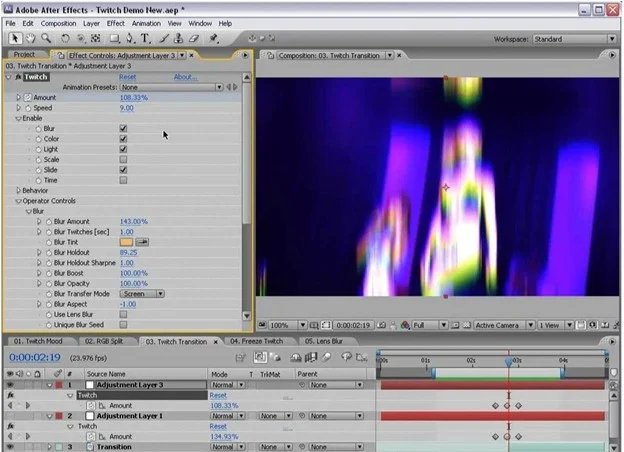The height and width of the screenshot is (452, 624).
Task: Click the Speed stopwatch icon
Action: pos(28,108)
